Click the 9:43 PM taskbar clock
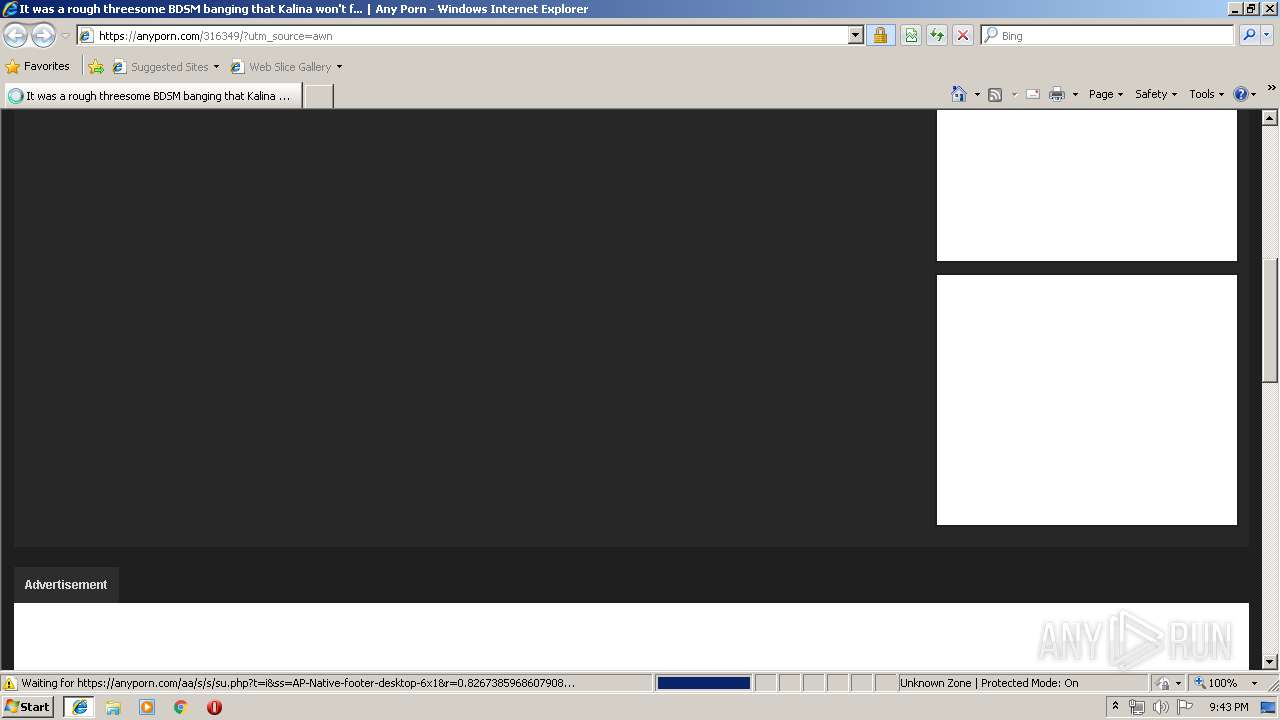 (1228, 707)
